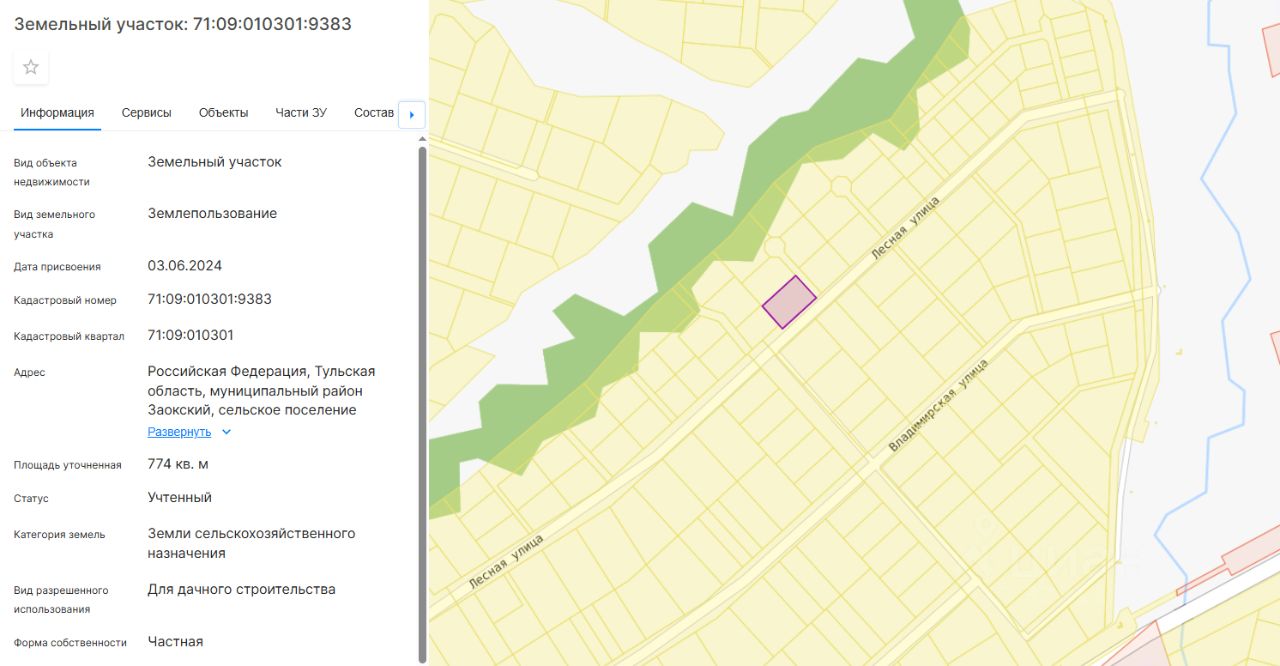Click the Категория земель field label
Viewport: 1280px width, 666px height.
(59, 534)
